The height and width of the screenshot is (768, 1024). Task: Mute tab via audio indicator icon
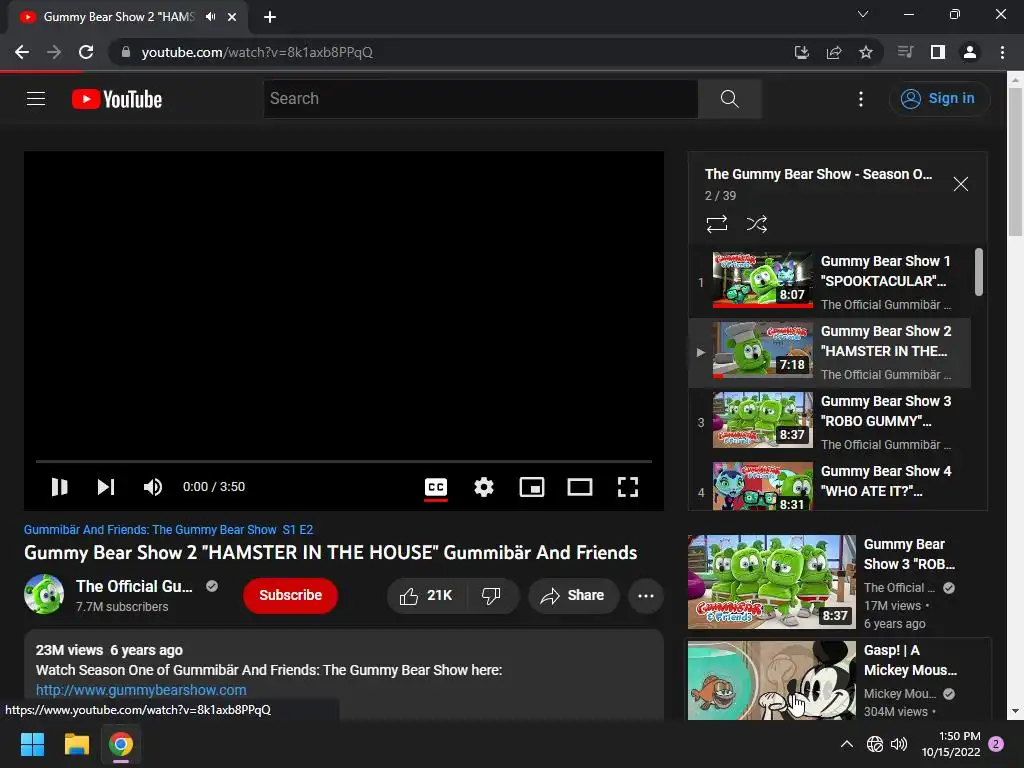pyautogui.click(x=210, y=17)
